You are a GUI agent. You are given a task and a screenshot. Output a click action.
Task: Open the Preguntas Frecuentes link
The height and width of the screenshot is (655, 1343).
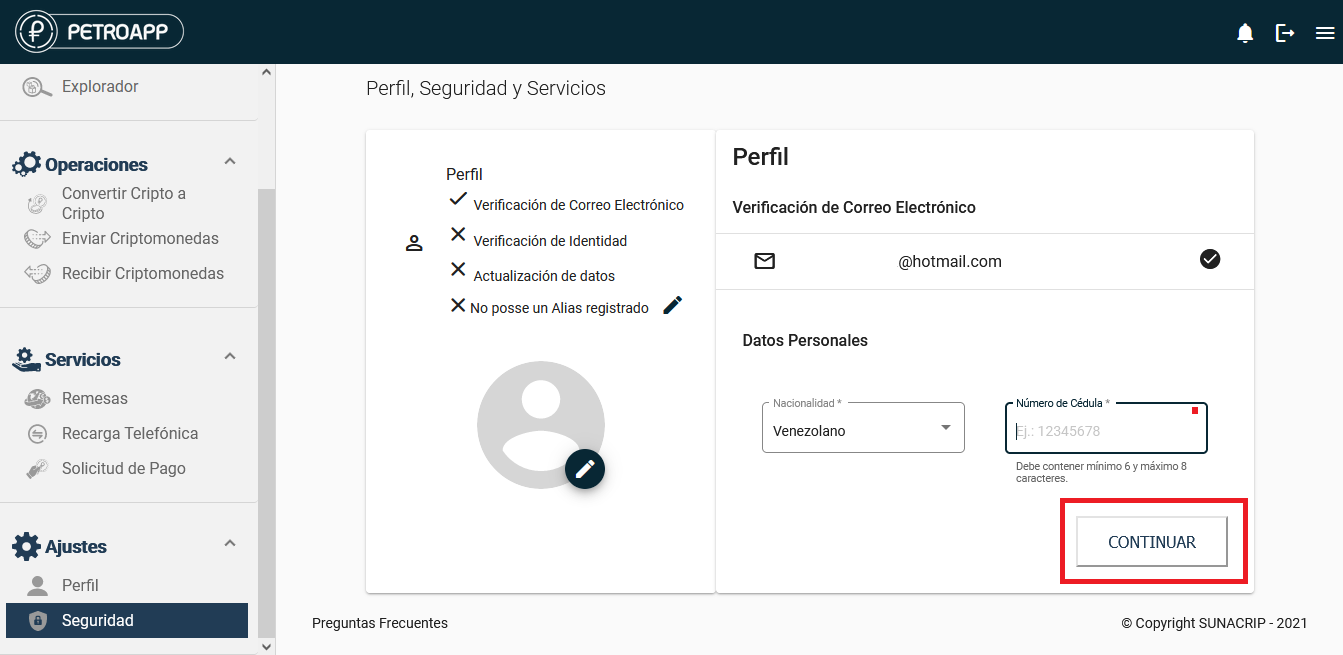[380, 623]
